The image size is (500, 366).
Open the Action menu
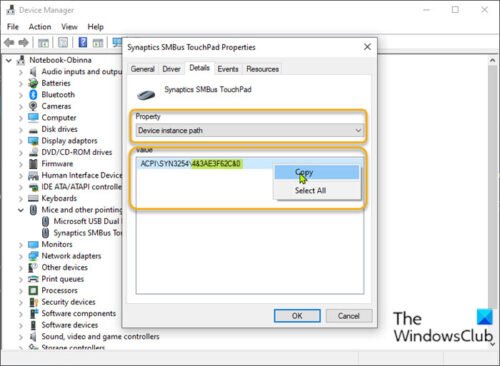pyautogui.click(x=40, y=27)
